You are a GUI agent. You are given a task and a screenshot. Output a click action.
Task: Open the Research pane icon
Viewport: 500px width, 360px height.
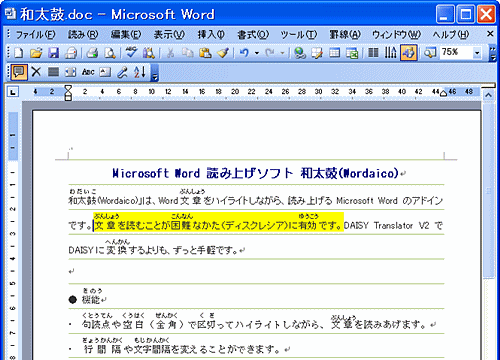[x=148, y=53]
